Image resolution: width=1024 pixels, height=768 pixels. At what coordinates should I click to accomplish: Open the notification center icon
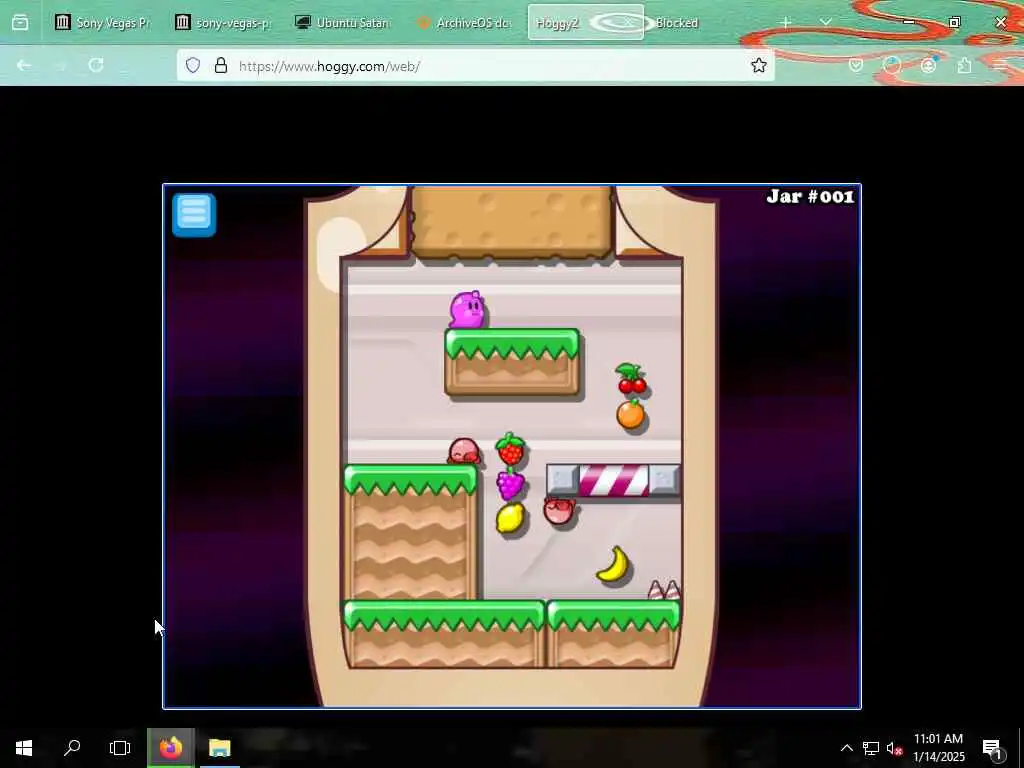(992, 748)
